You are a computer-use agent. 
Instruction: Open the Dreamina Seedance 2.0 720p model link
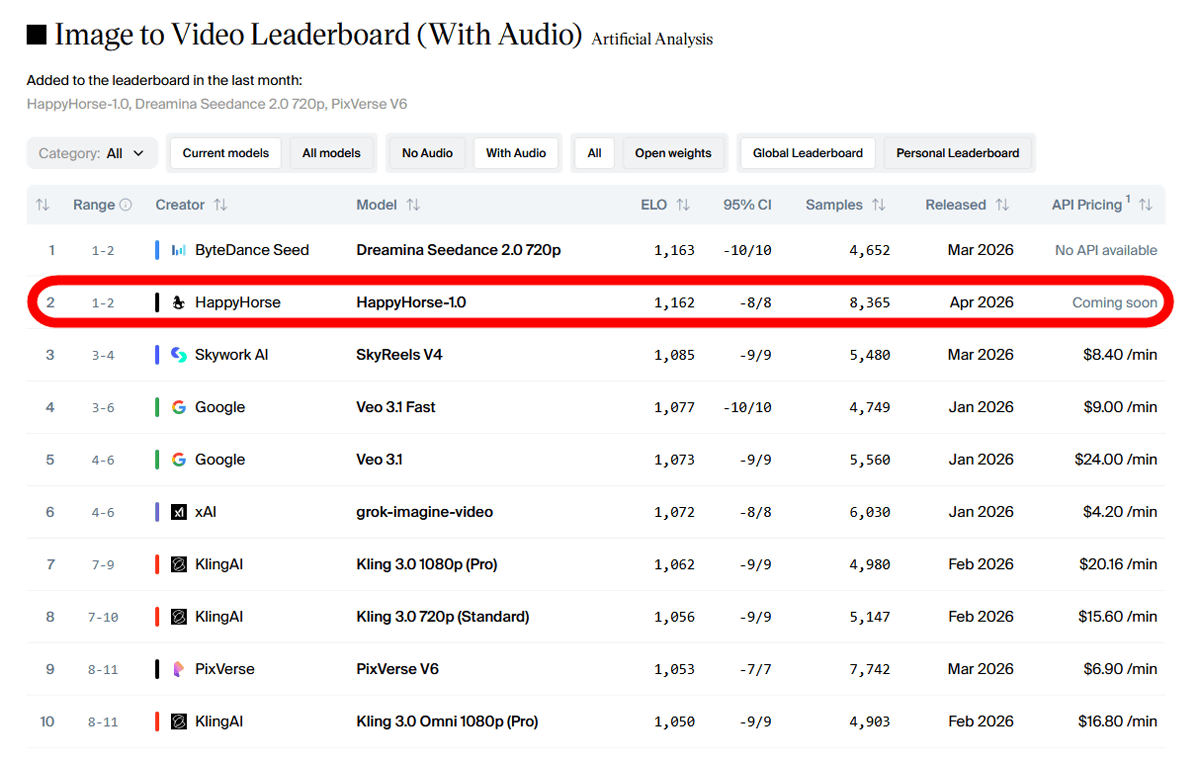[x=458, y=250]
